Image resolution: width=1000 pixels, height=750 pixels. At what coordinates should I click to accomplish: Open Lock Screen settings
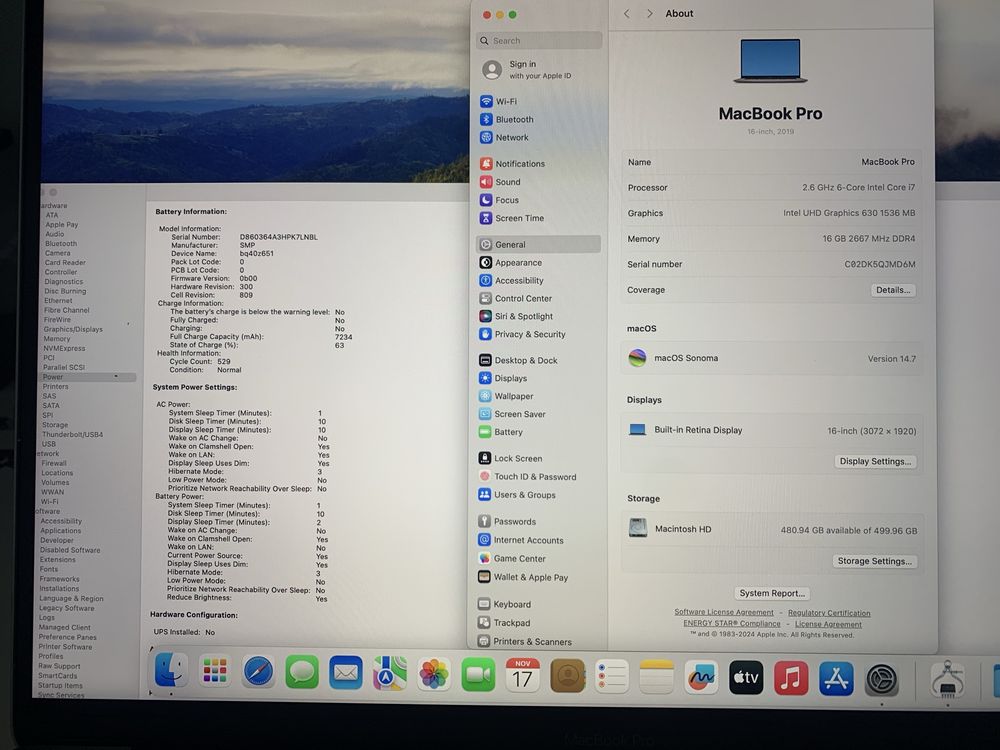[x=510, y=459]
